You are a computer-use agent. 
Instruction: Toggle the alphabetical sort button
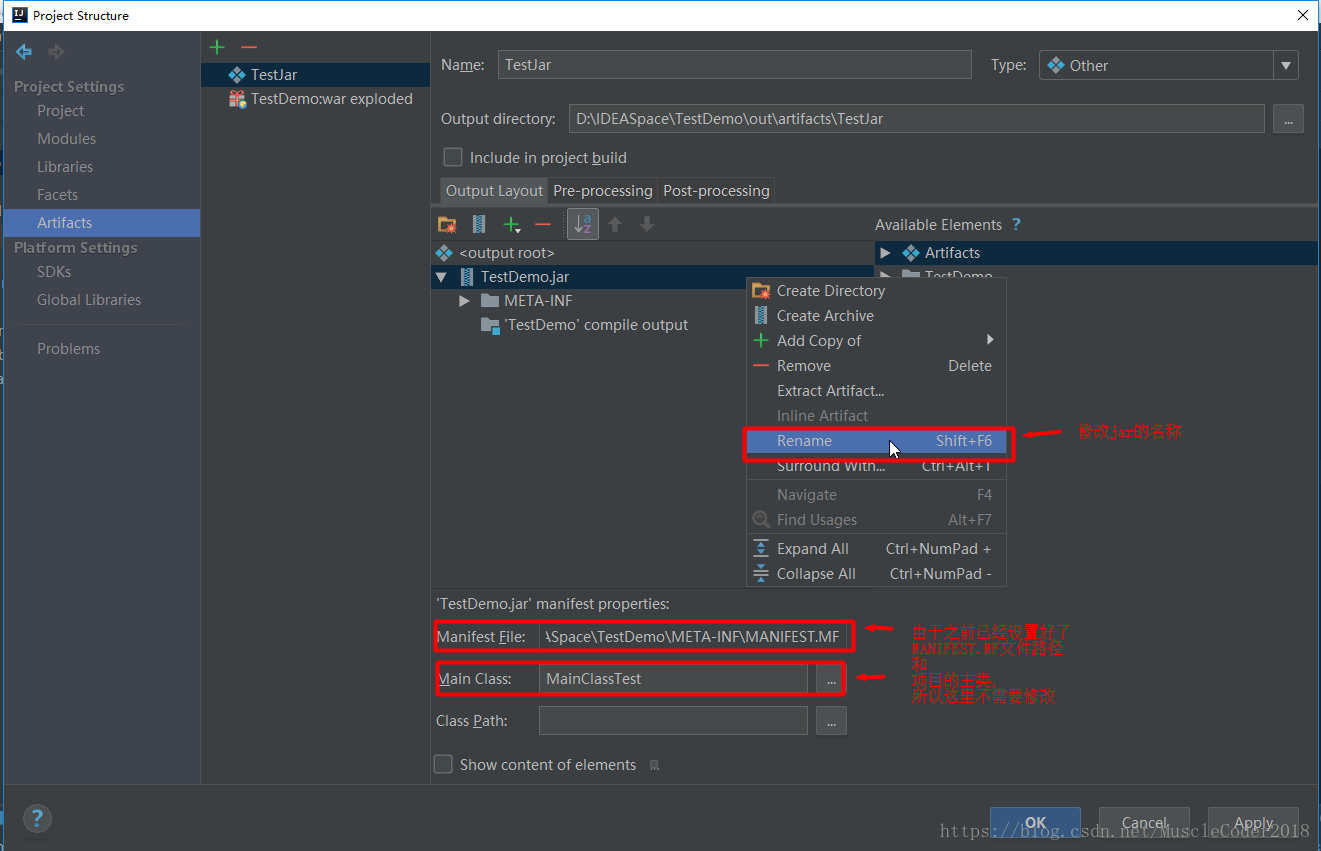[583, 224]
